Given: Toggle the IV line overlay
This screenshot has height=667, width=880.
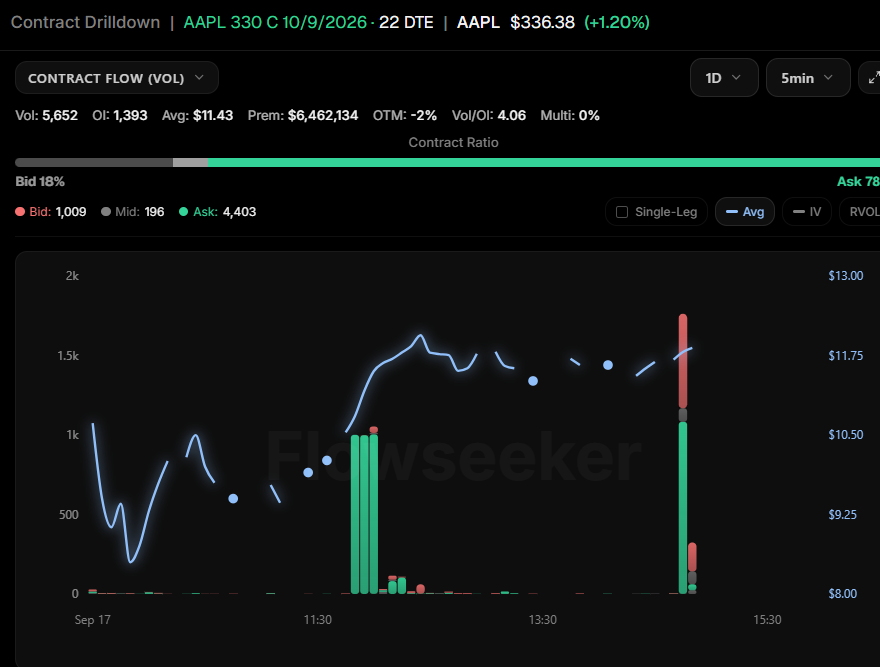Looking at the screenshot, I should tap(806, 212).
